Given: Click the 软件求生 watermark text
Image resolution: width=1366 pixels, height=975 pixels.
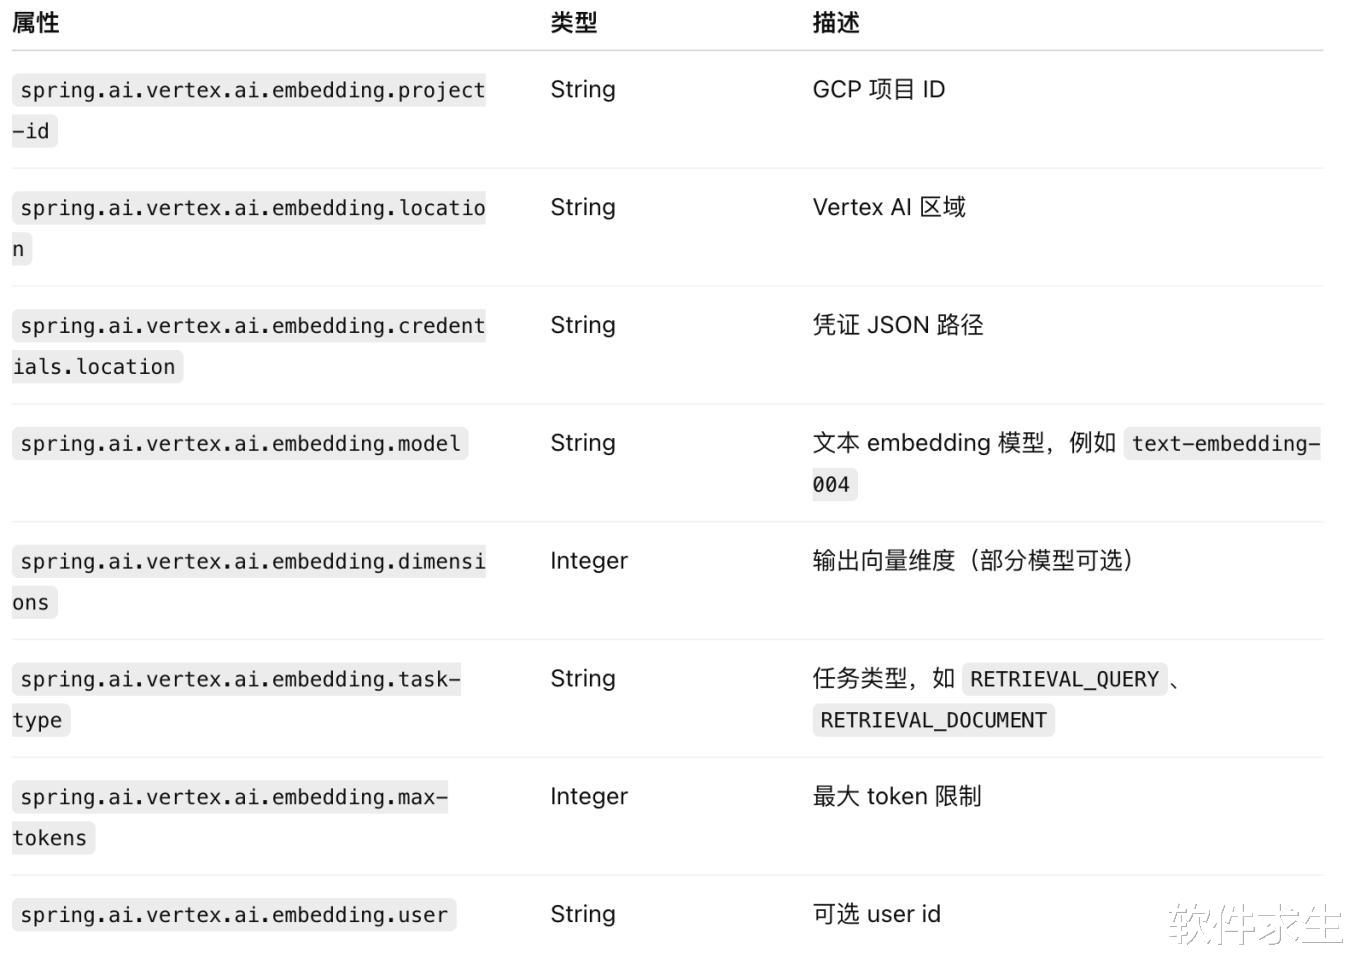Looking at the screenshot, I should tap(1254, 925).
